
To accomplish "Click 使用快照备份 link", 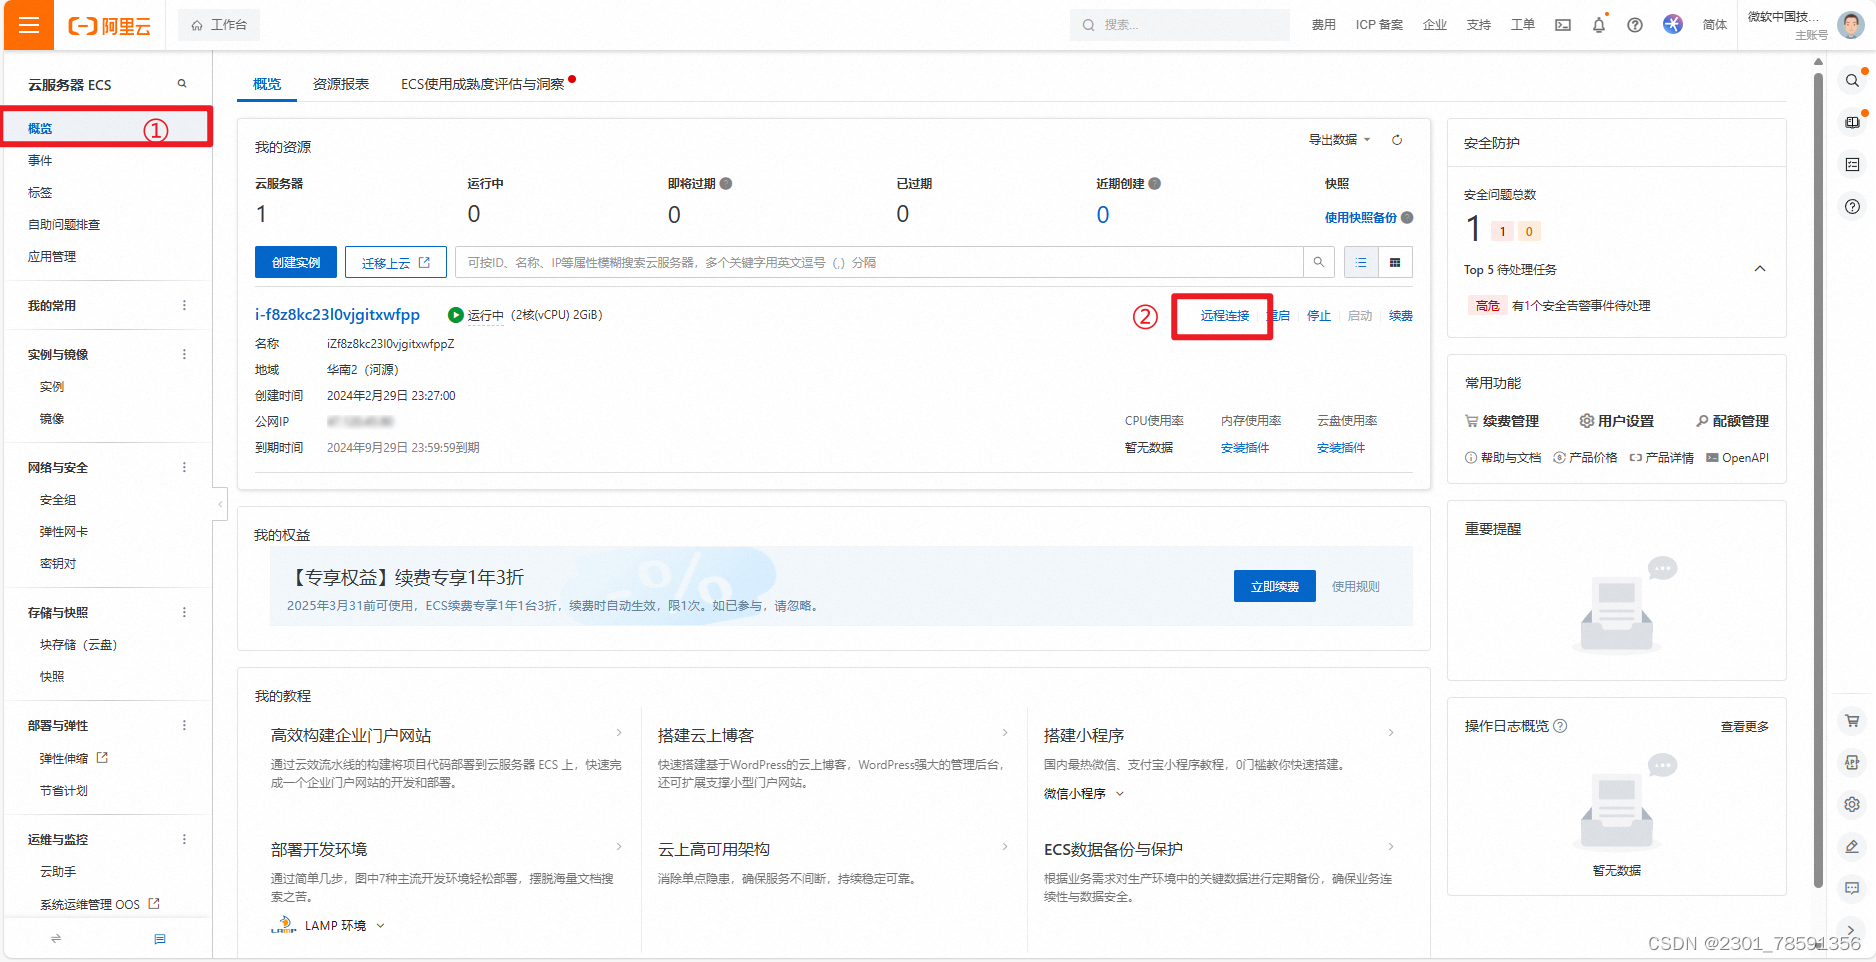I will [1361, 218].
